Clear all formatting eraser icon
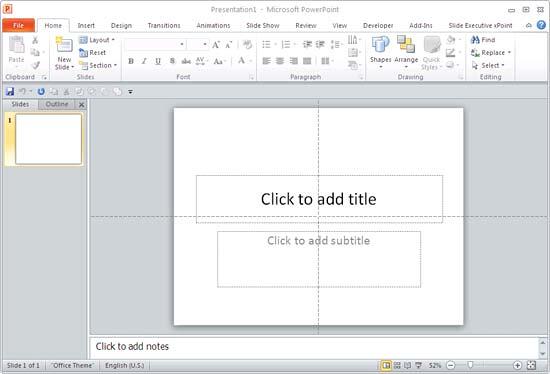 pyautogui.click(x=247, y=45)
